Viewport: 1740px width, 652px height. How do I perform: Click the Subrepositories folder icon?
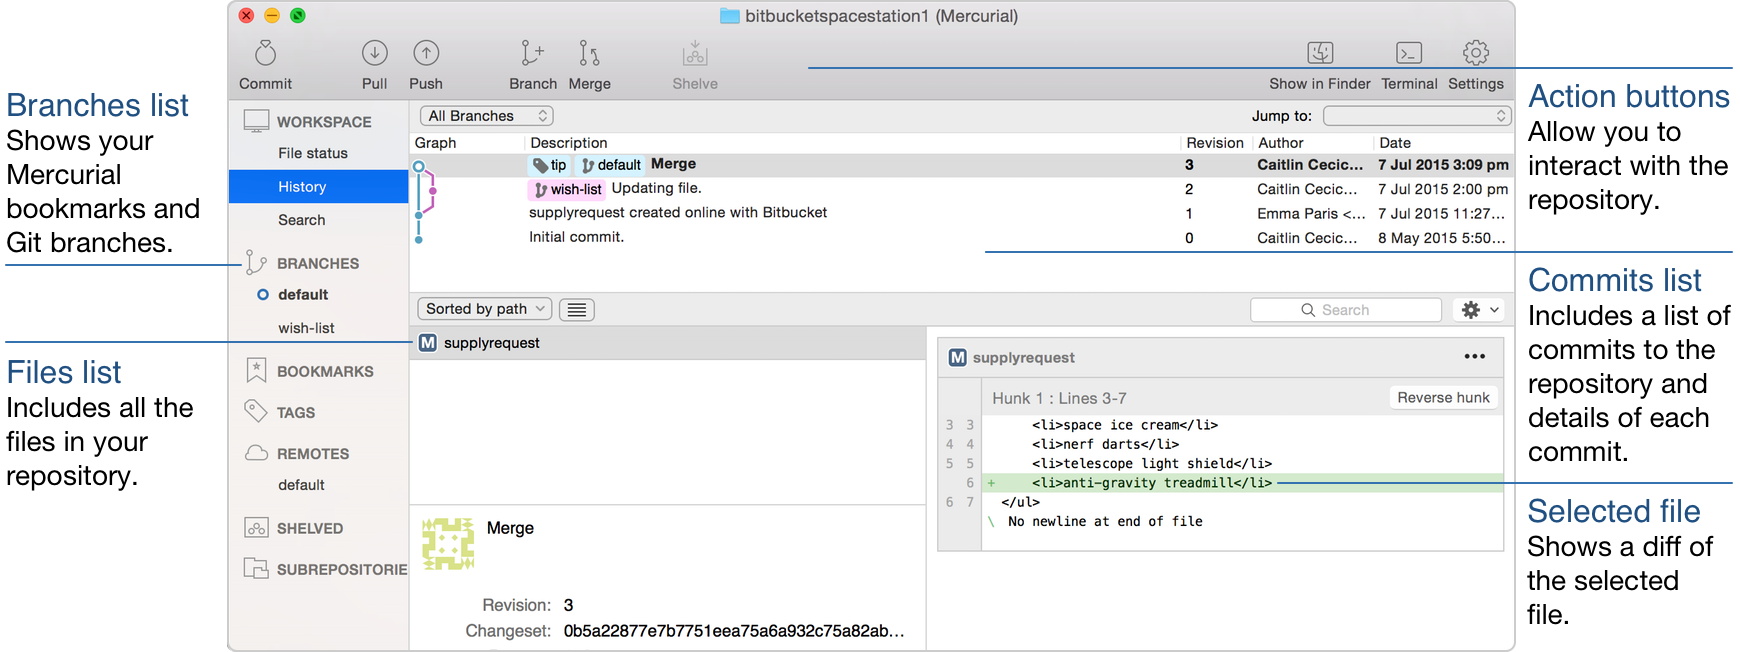point(256,569)
